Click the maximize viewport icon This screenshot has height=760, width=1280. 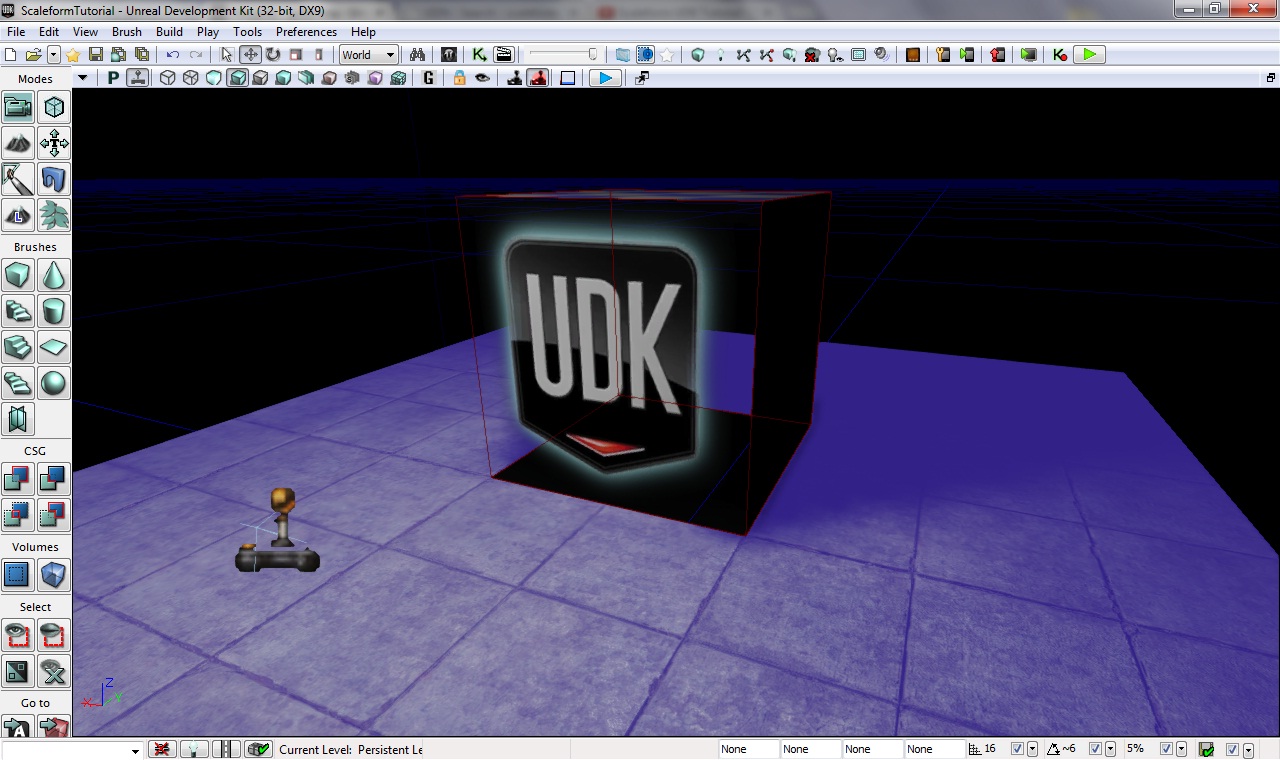(x=1271, y=78)
